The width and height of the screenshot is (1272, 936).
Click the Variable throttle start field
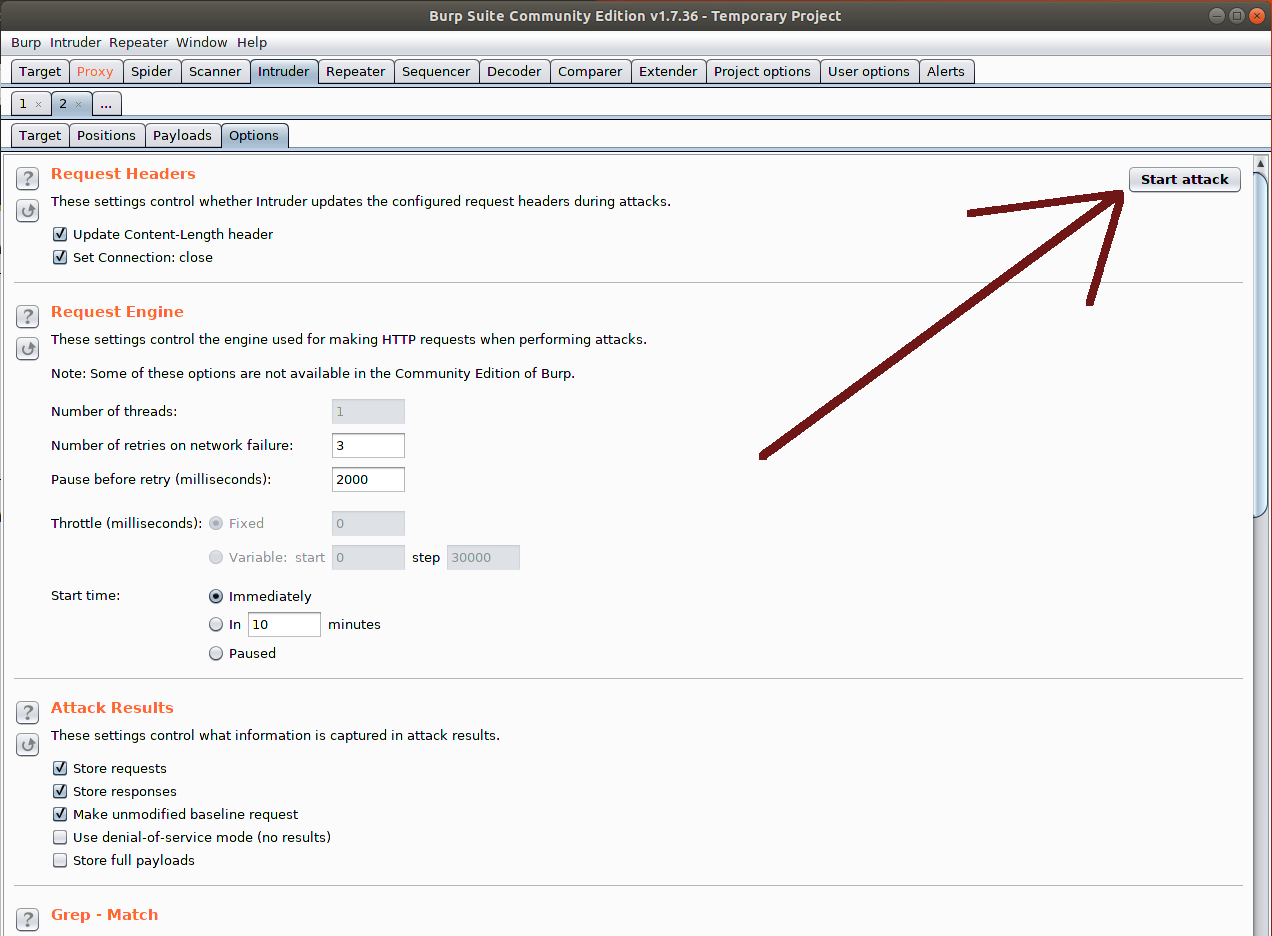click(368, 557)
